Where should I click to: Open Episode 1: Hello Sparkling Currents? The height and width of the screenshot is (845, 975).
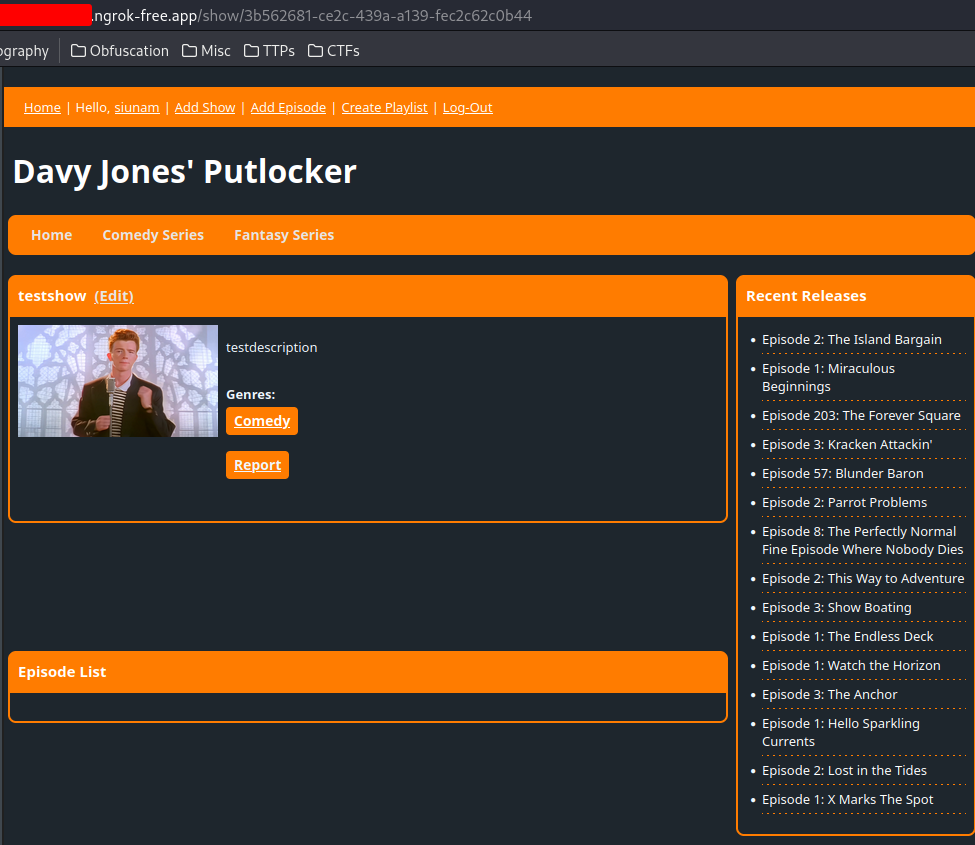pos(841,732)
